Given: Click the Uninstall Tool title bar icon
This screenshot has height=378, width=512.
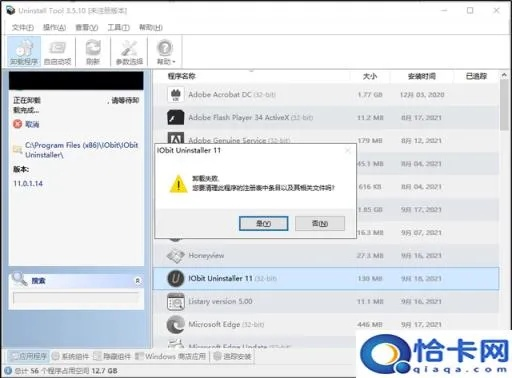Looking at the screenshot, I should click(11, 10).
